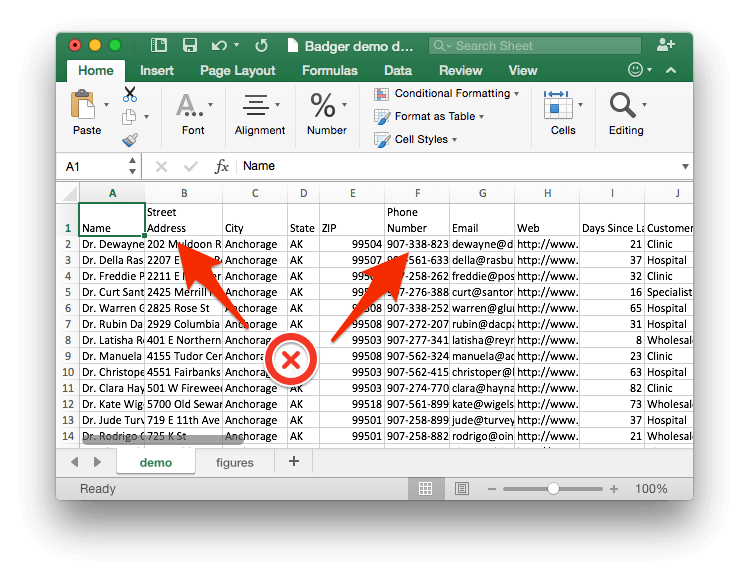Screen dimensions: 749x580
Task: Click the zoom out minus button
Action: click(492, 489)
